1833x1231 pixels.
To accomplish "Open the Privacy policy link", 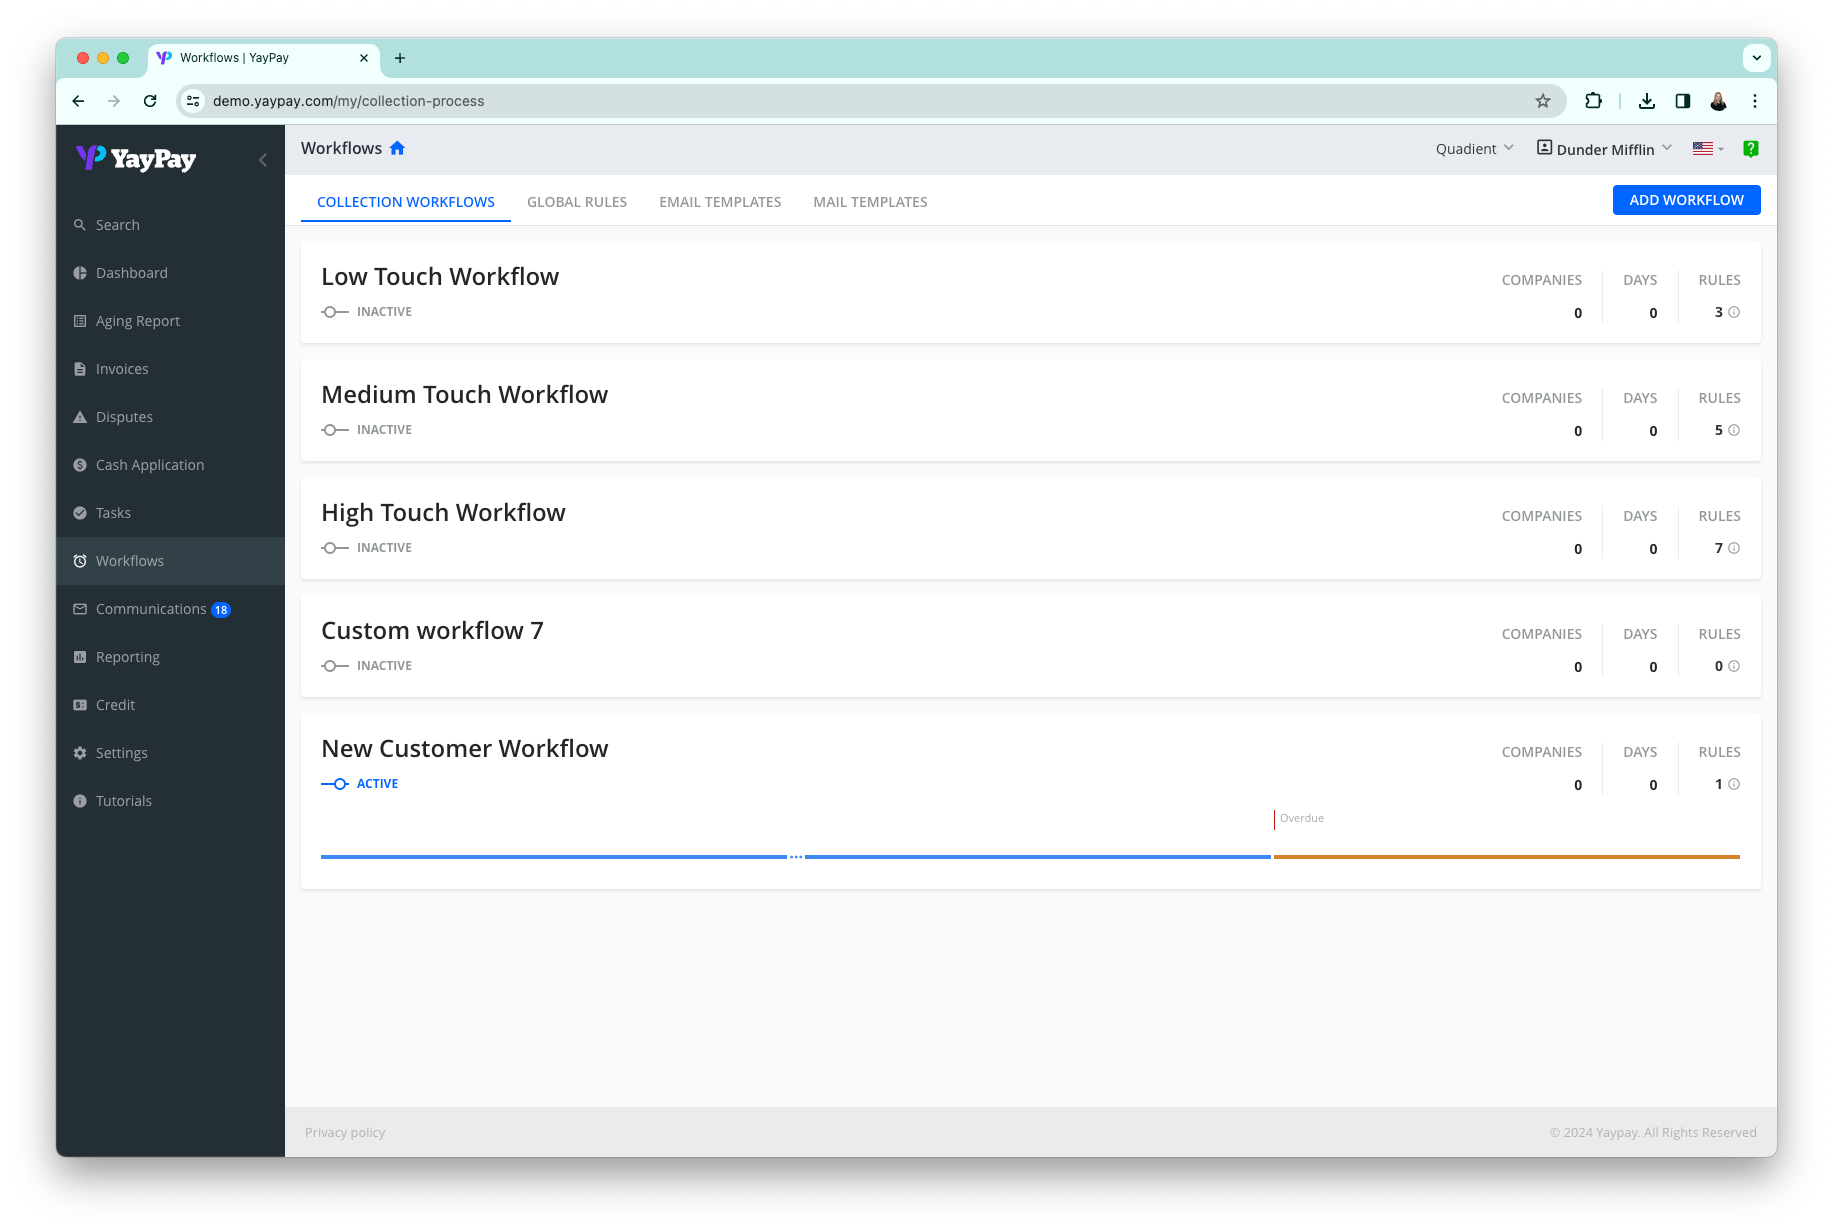I will 344,1132.
